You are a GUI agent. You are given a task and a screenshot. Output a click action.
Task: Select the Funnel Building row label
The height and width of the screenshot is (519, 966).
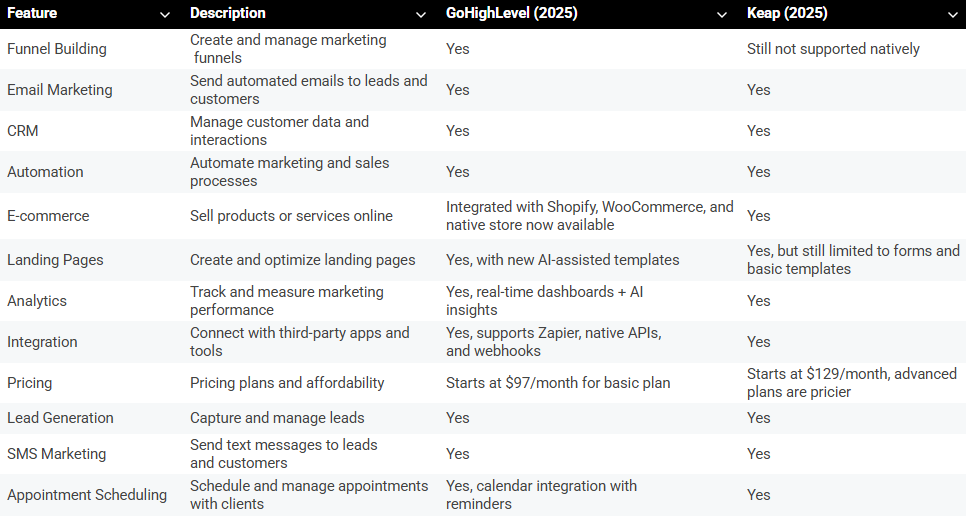coord(57,49)
